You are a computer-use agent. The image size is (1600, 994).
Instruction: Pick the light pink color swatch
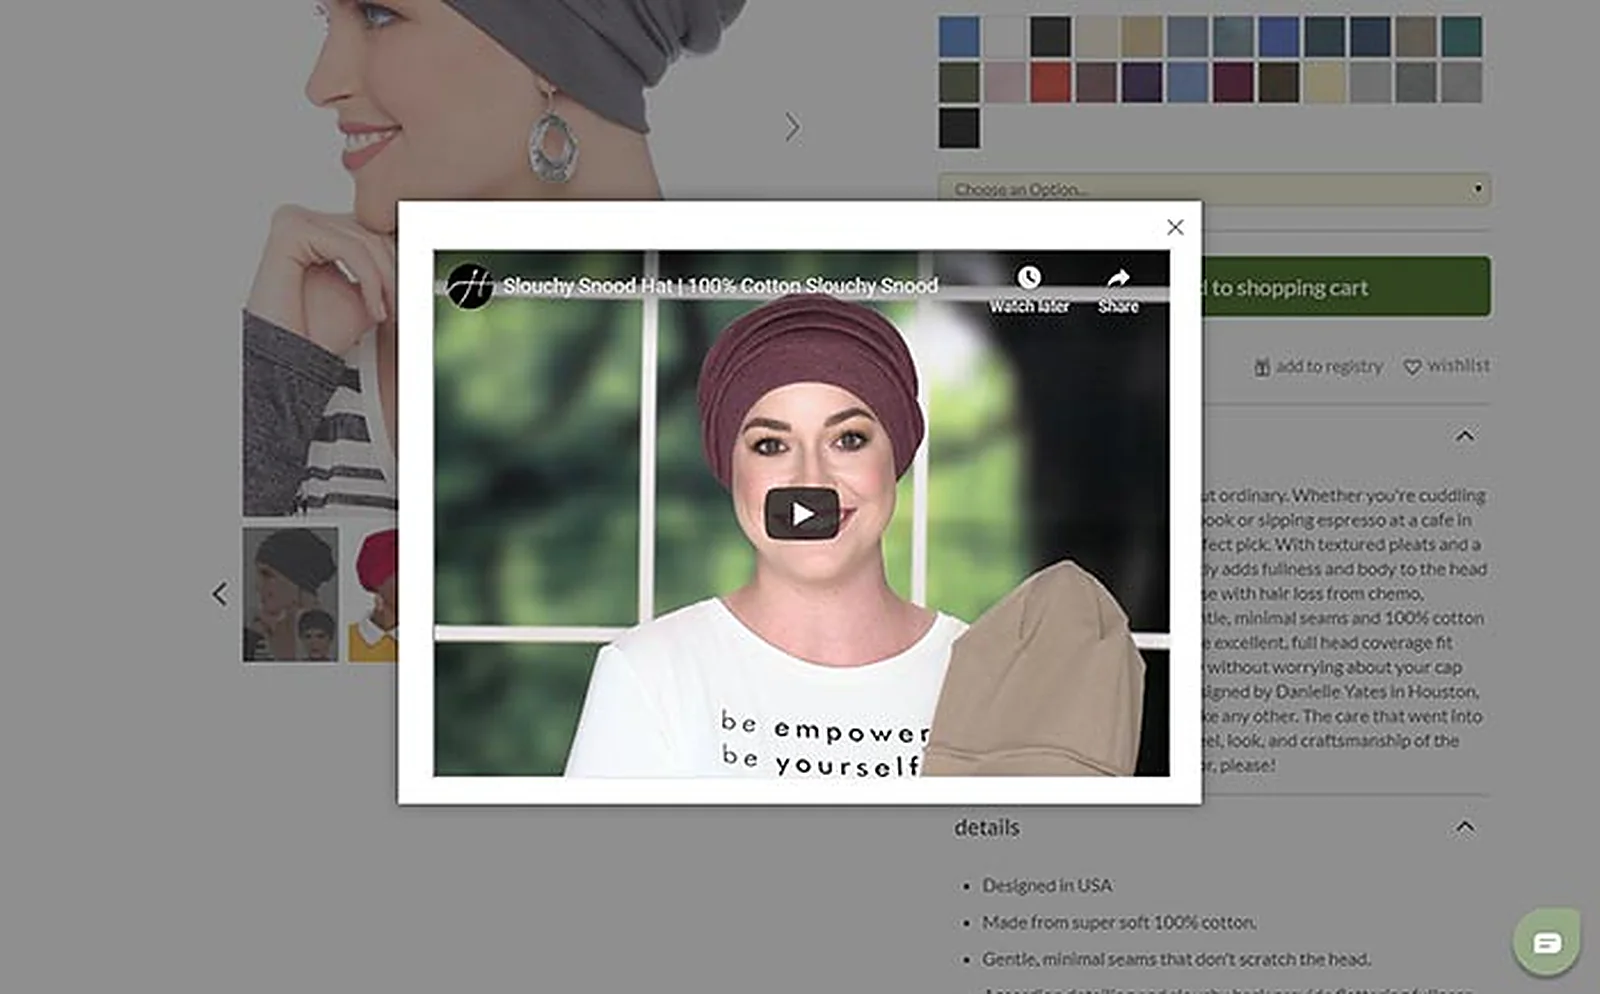1005,83
